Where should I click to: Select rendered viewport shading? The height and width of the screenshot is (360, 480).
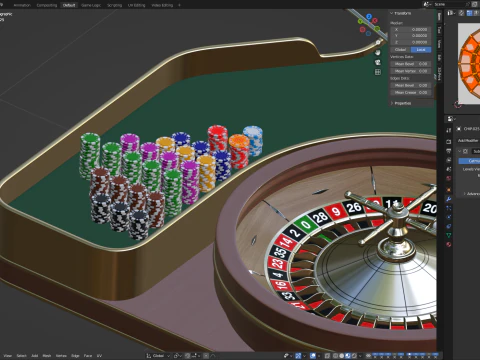click(x=354, y=356)
